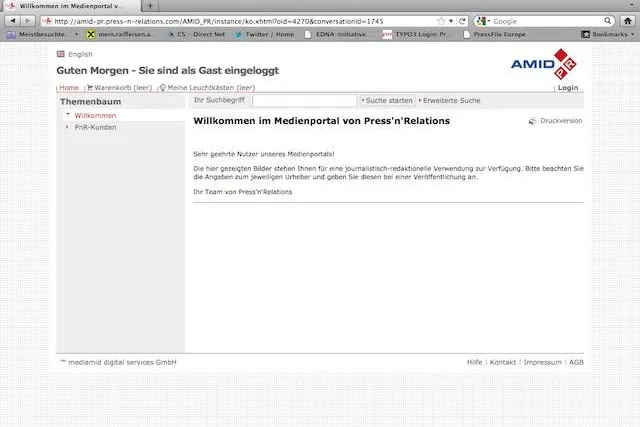
Task: Open TYPO3 Login bookmark
Action: 415,34
